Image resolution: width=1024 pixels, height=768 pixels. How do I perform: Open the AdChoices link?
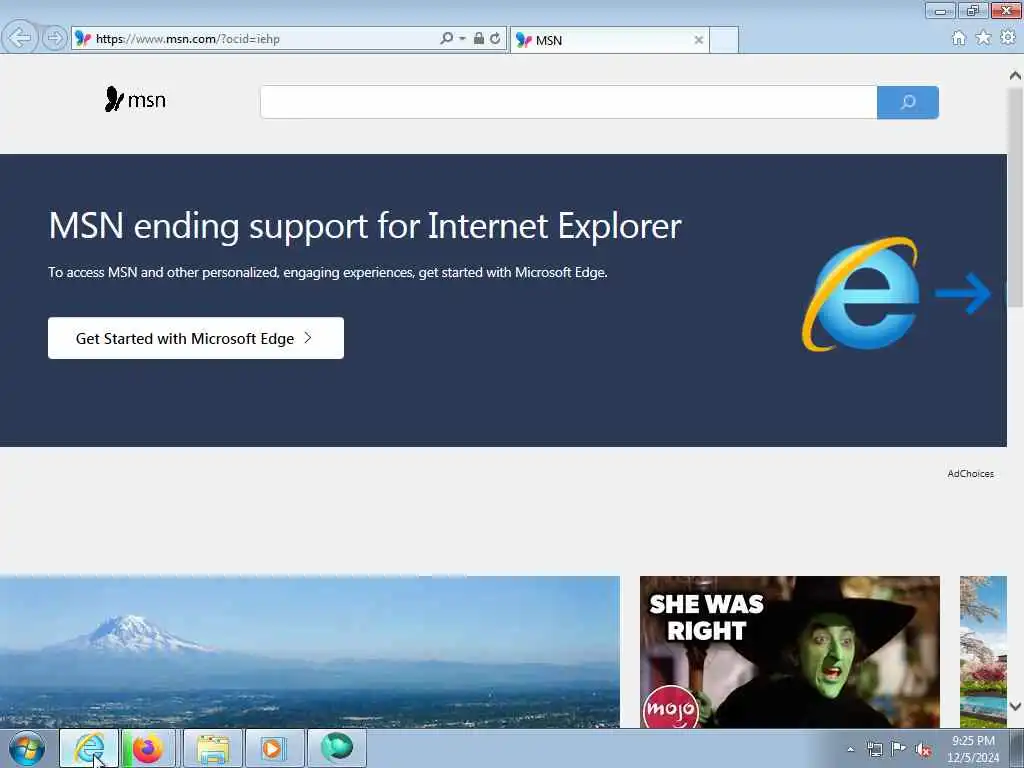[970, 473]
